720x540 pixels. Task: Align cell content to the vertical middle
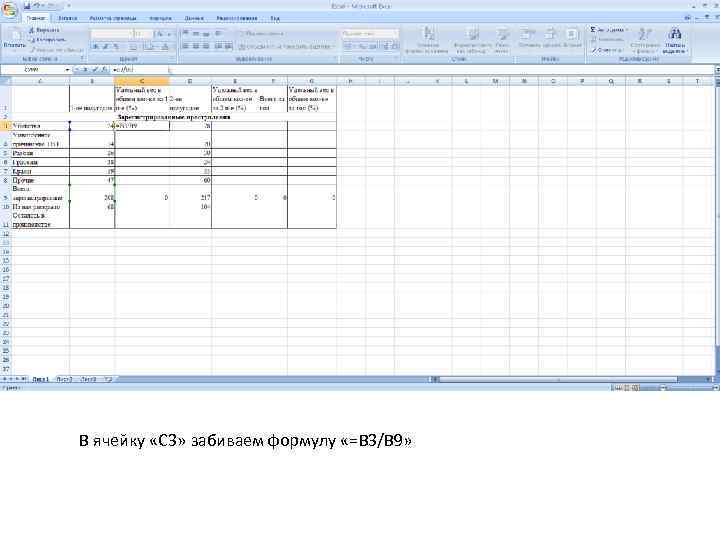[x=196, y=34]
